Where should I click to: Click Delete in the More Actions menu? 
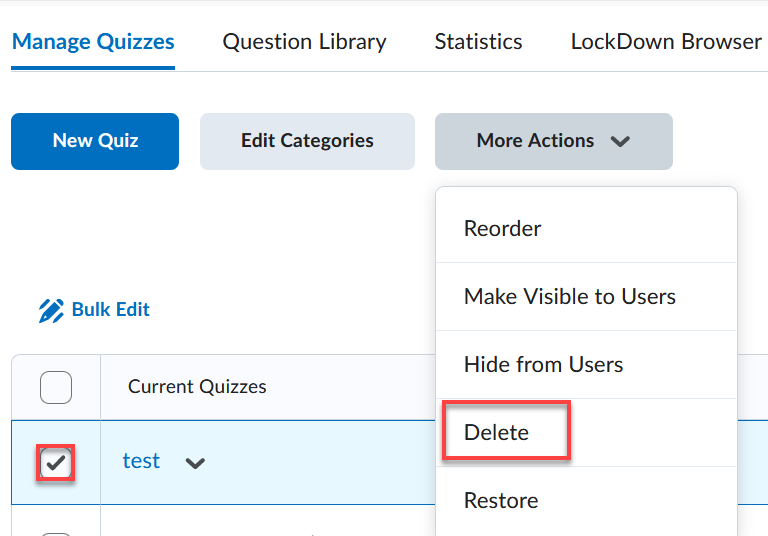[x=497, y=432]
